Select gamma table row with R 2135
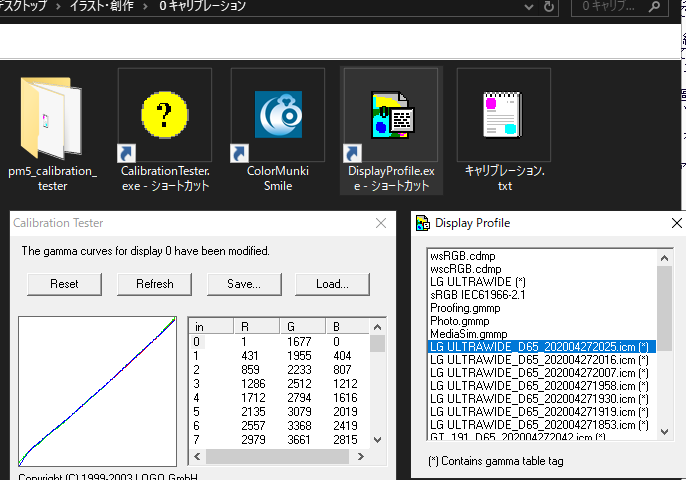The width and height of the screenshot is (686, 480). [279, 412]
